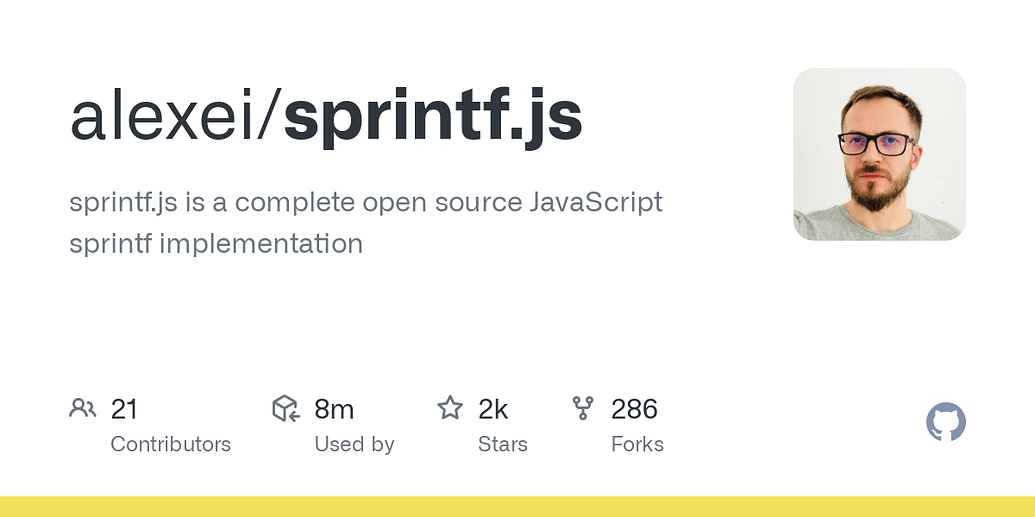Click the fork icon
The width and height of the screenshot is (1035, 517).
click(583, 408)
